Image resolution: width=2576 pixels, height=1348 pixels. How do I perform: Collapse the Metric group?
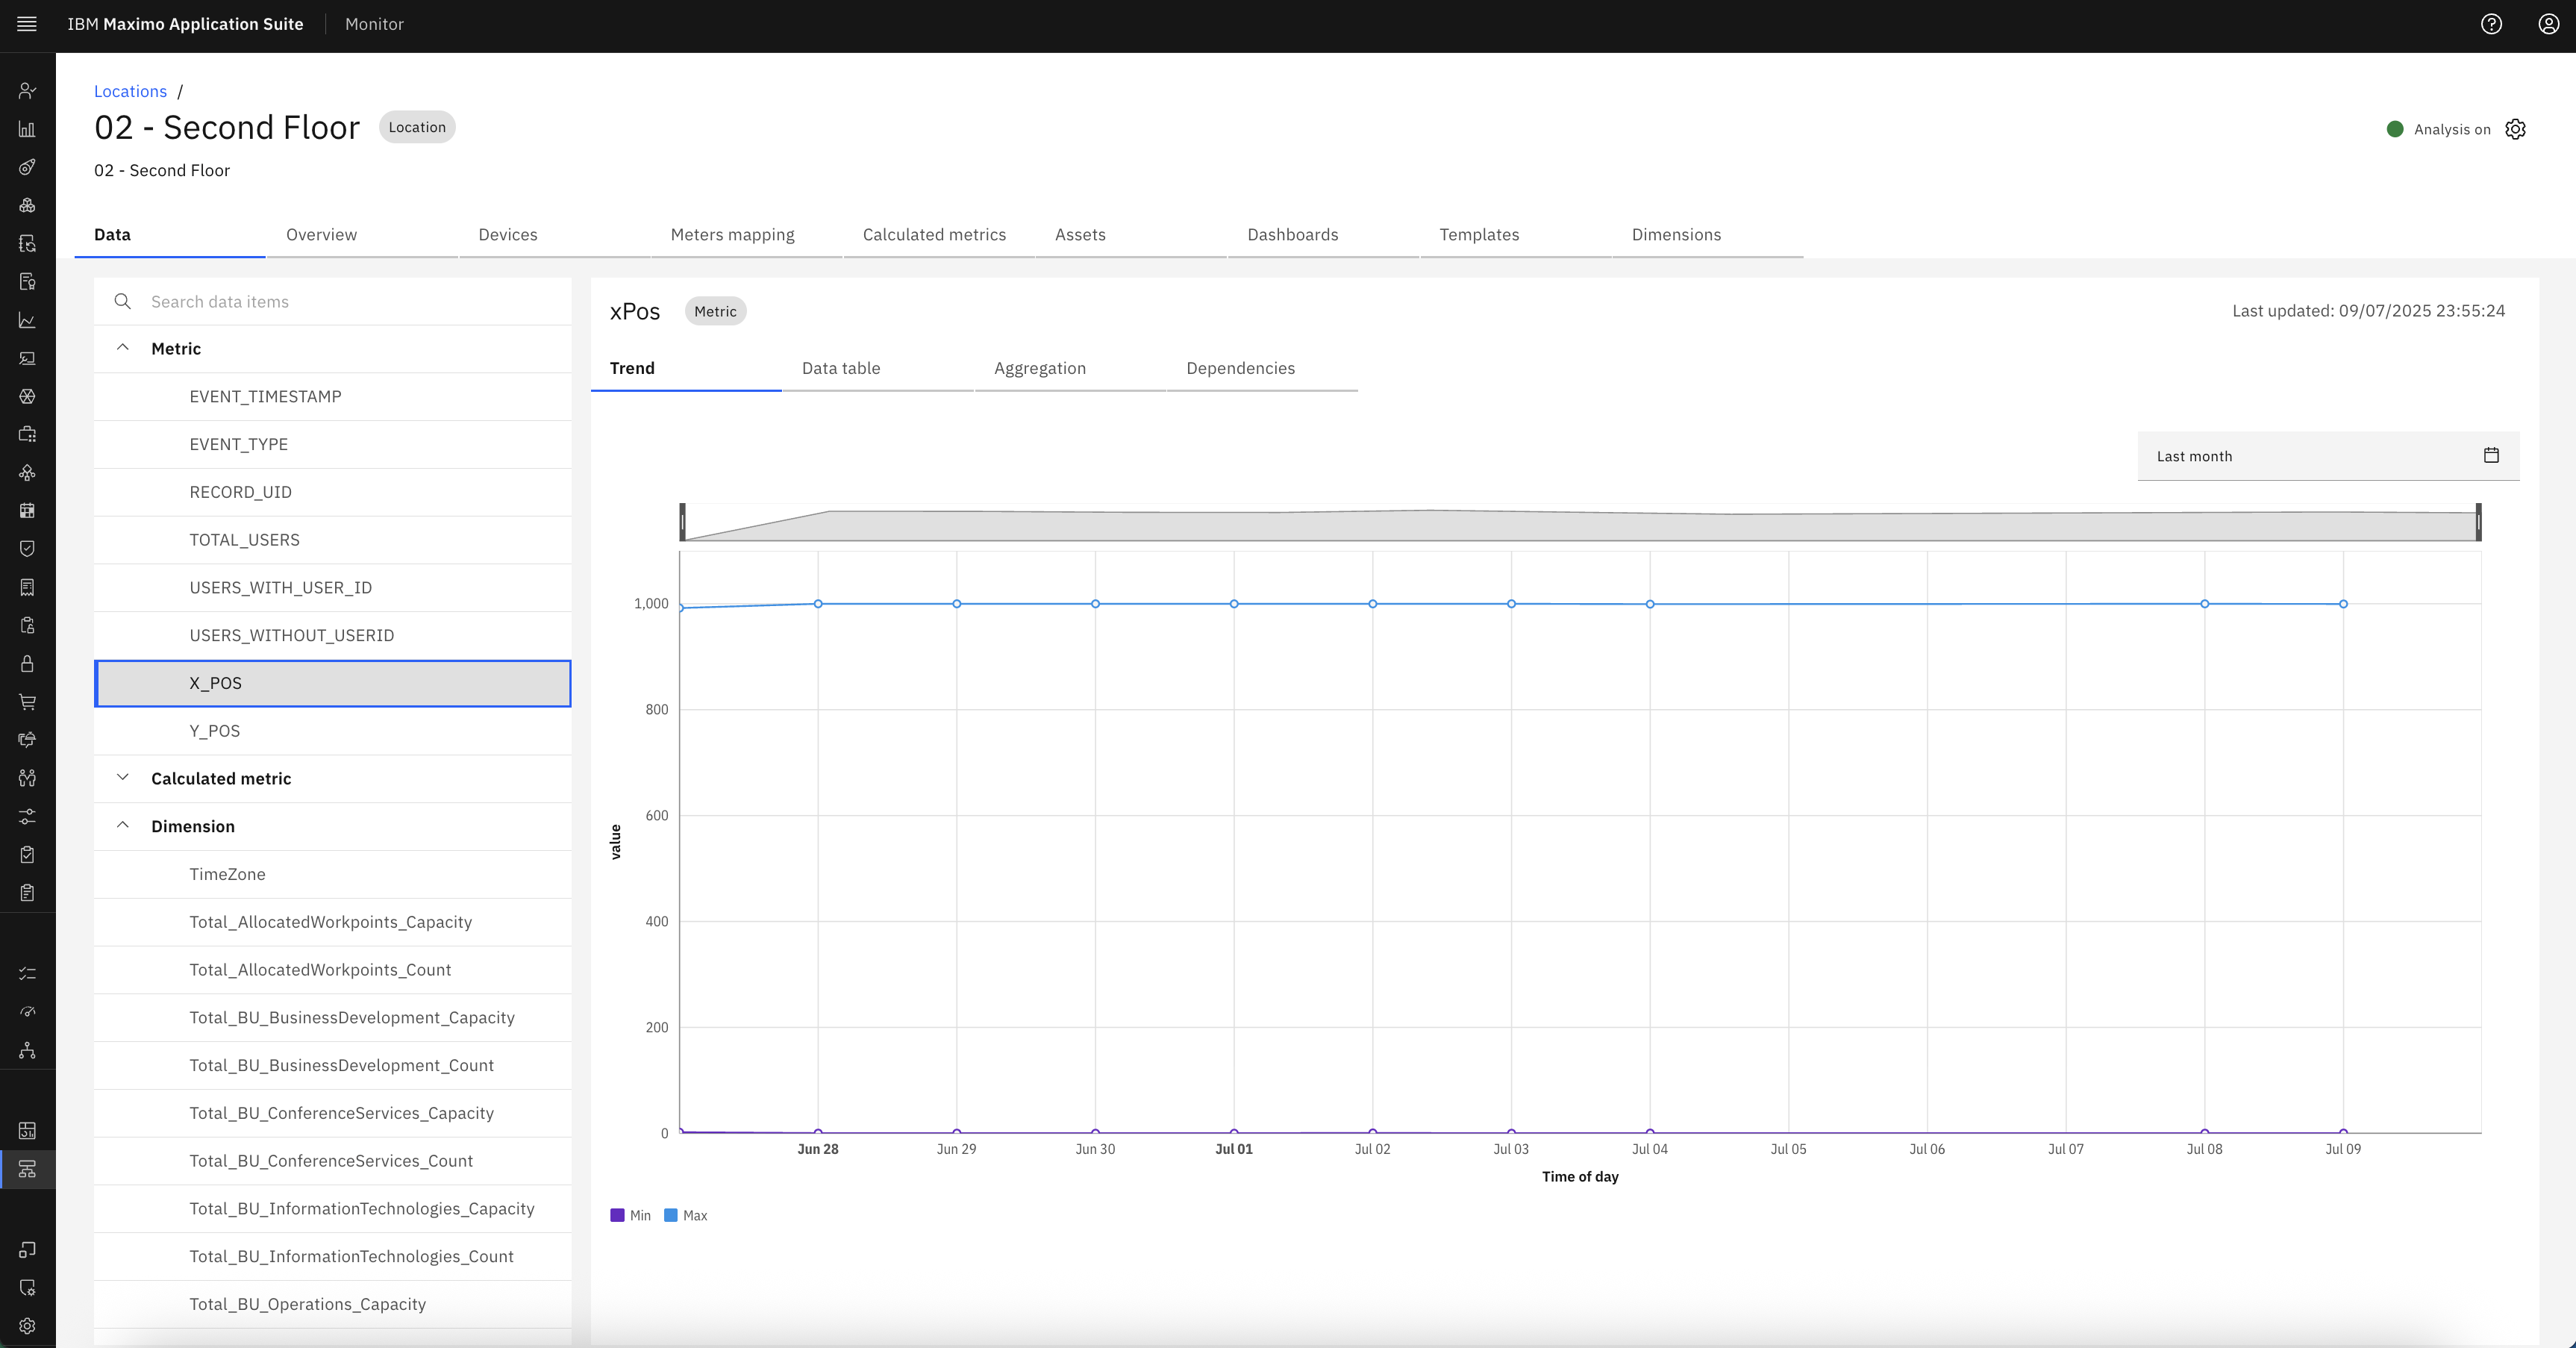(123, 347)
